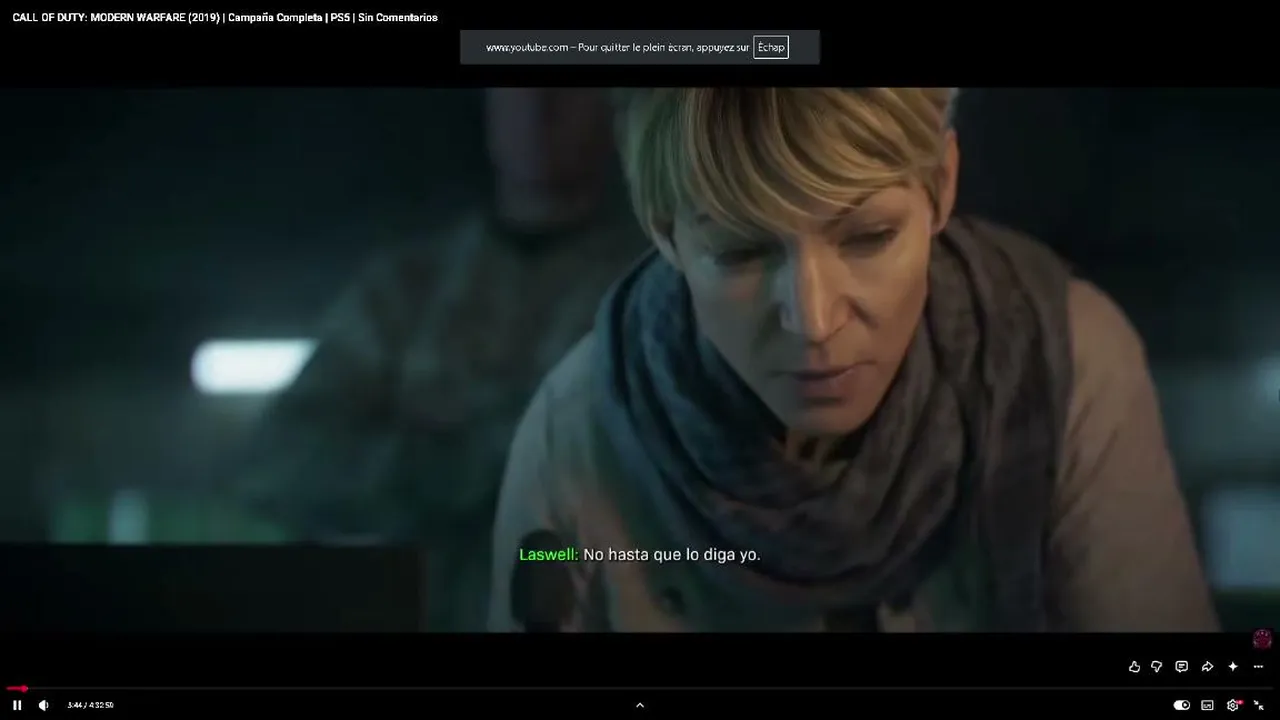Click the green 'Laswell:' speaker name
This screenshot has width=1280, height=720.
[x=548, y=554]
